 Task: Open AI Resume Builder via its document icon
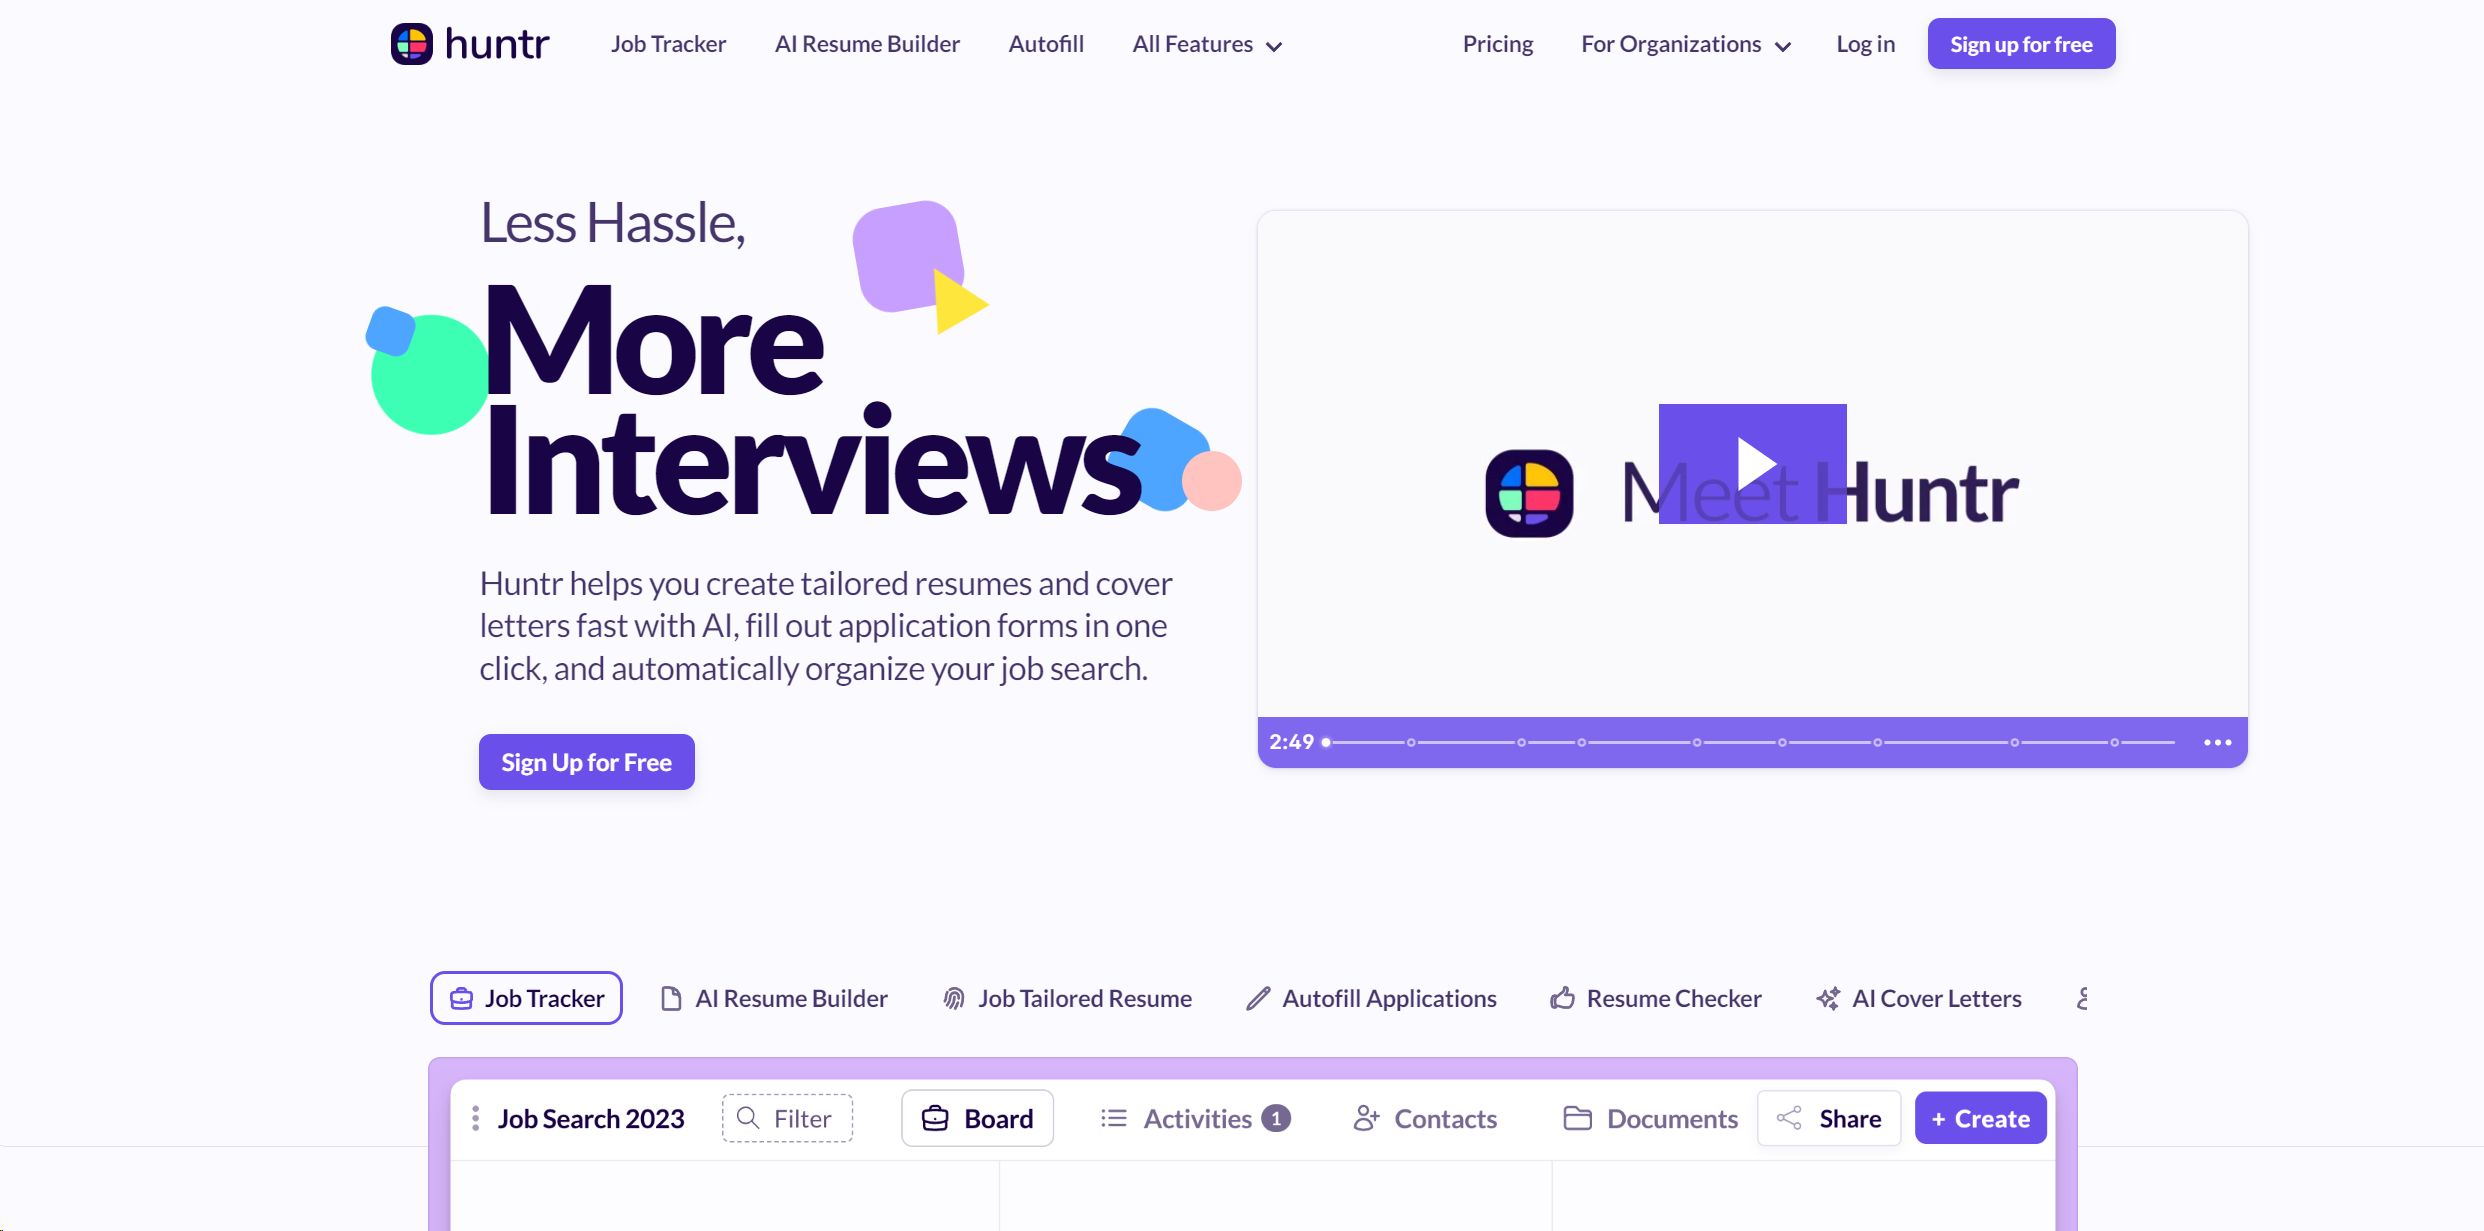(x=672, y=997)
